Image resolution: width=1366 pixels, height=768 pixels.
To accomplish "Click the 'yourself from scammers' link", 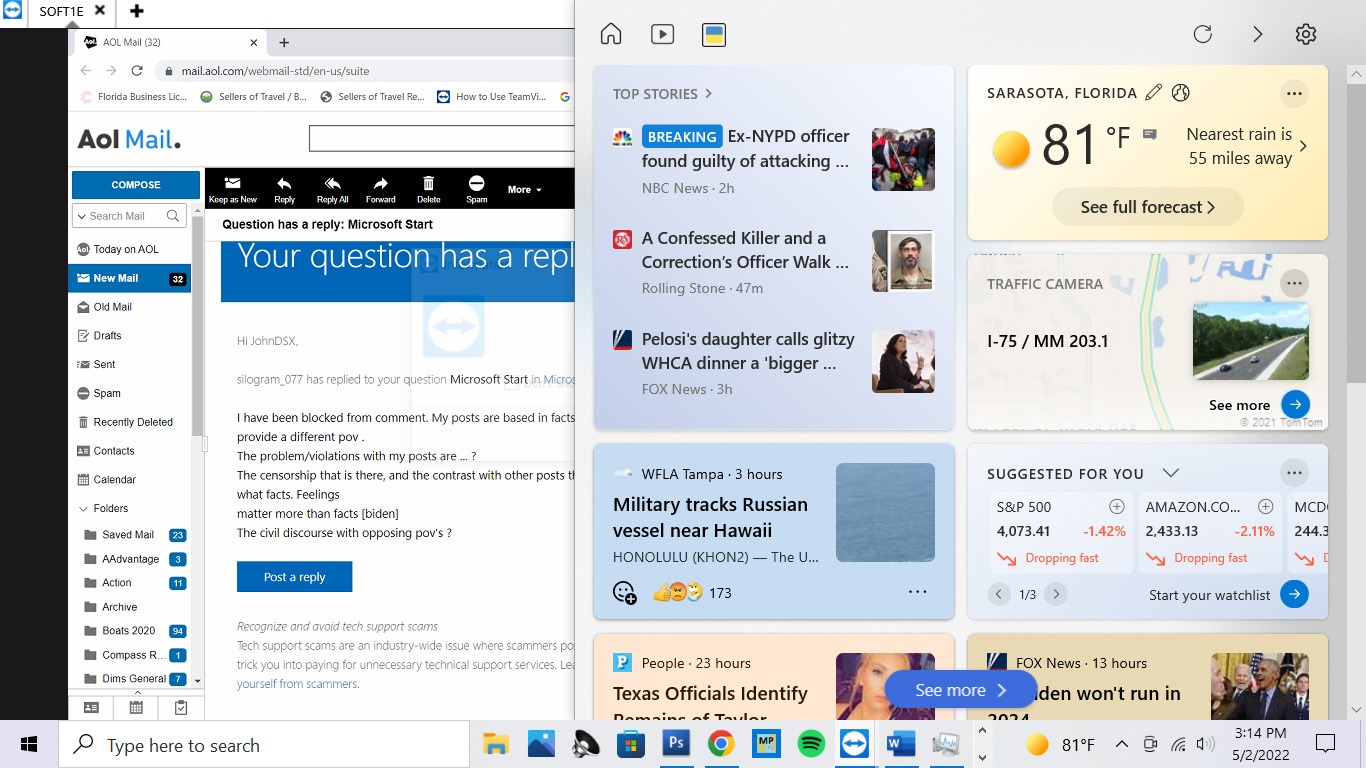I will [x=297, y=684].
